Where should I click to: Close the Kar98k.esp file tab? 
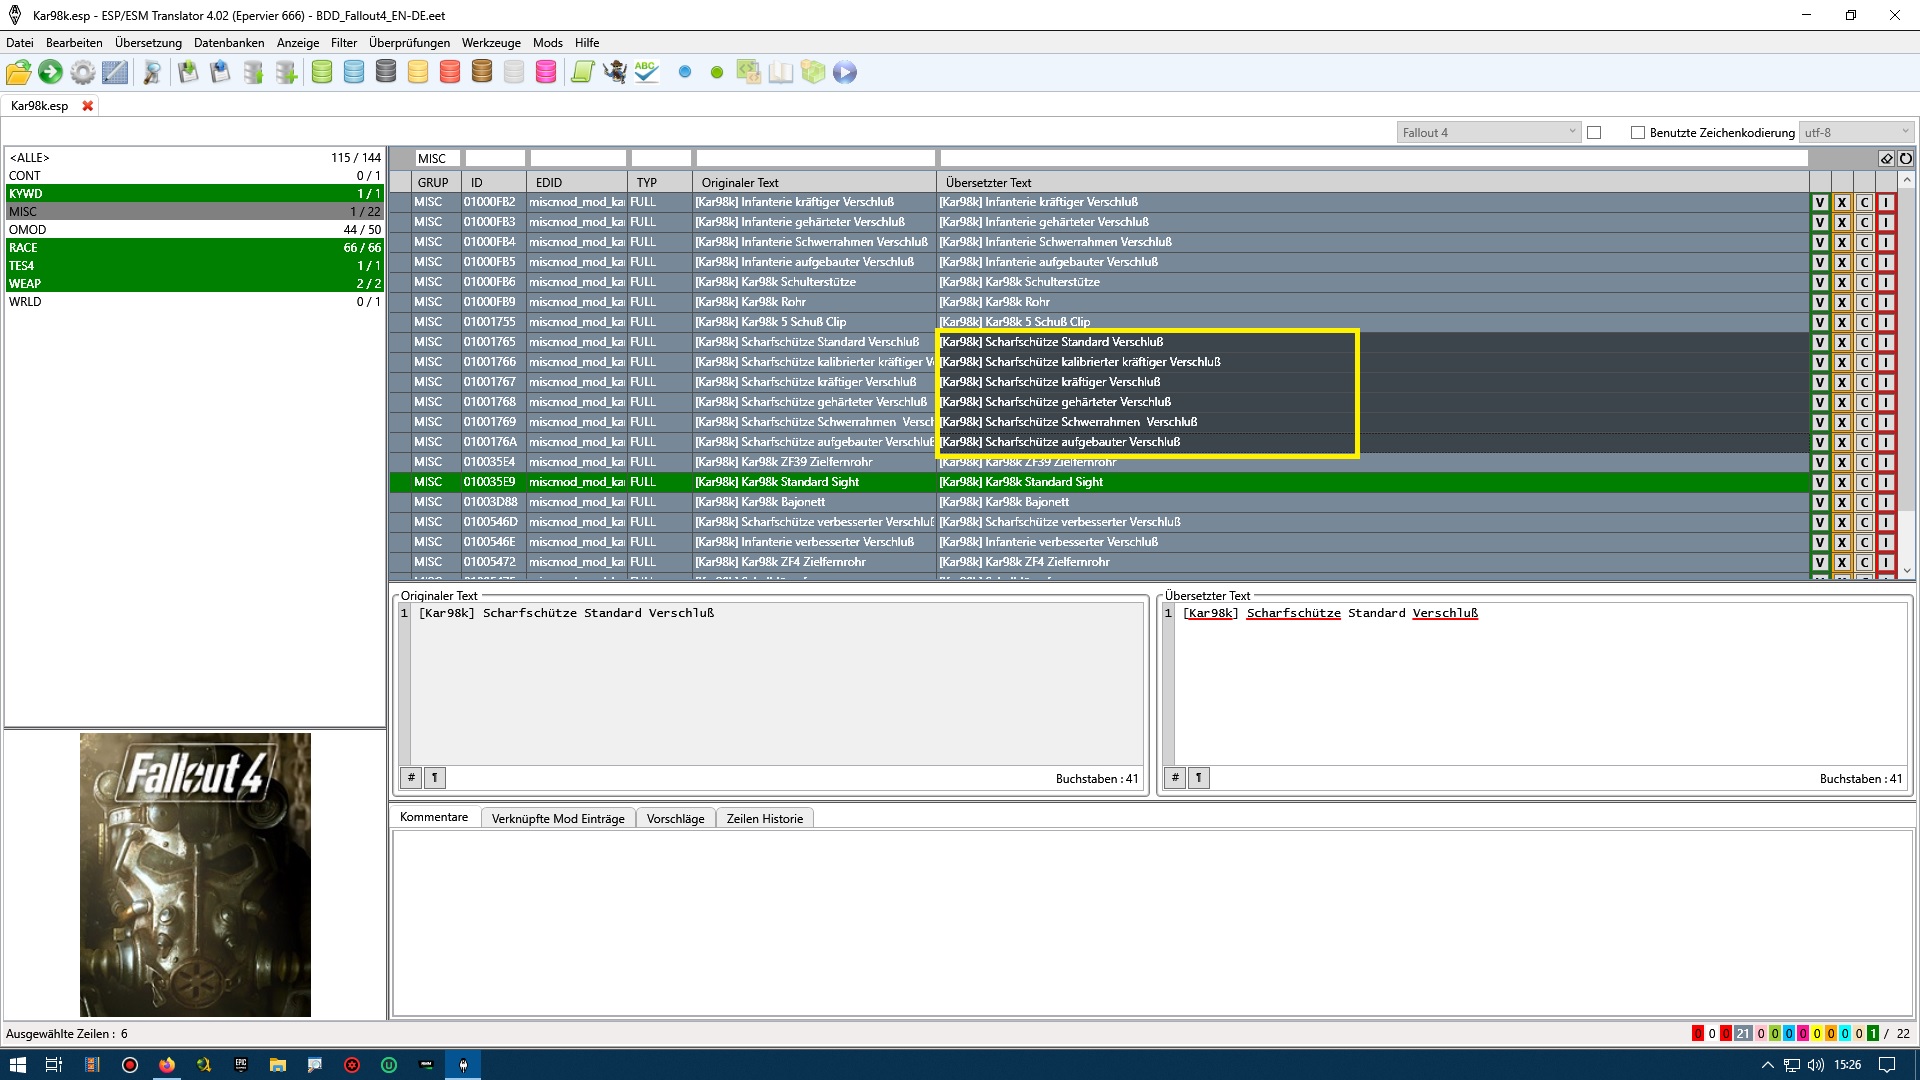88,106
